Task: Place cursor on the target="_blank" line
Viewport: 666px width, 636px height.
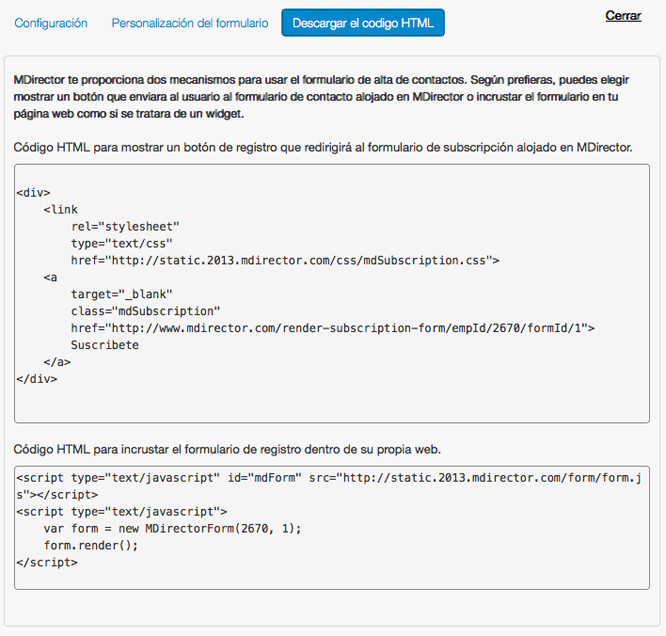Action: point(122,294)
